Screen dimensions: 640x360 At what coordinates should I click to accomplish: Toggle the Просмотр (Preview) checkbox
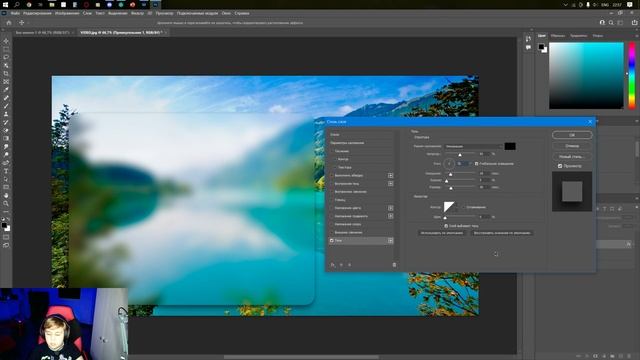[560, 166]
